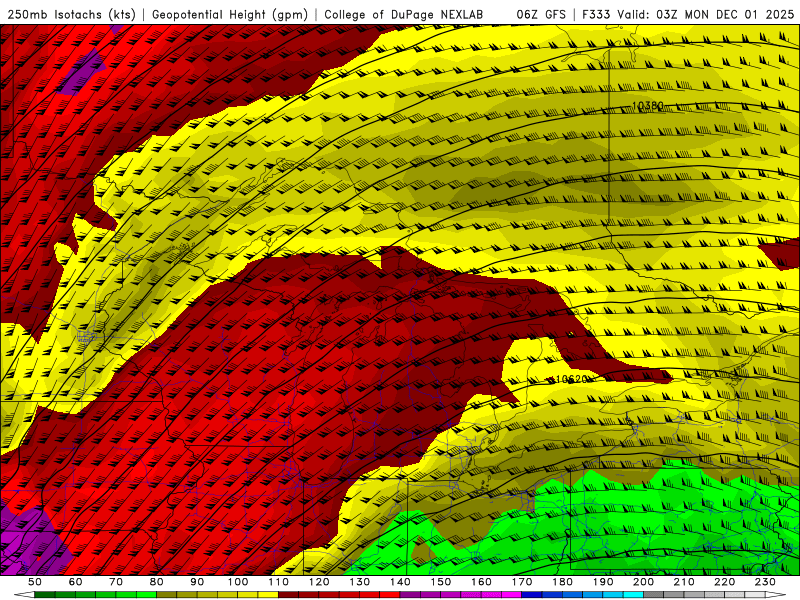Click the 140 value on the color scale

pos(400,582)
